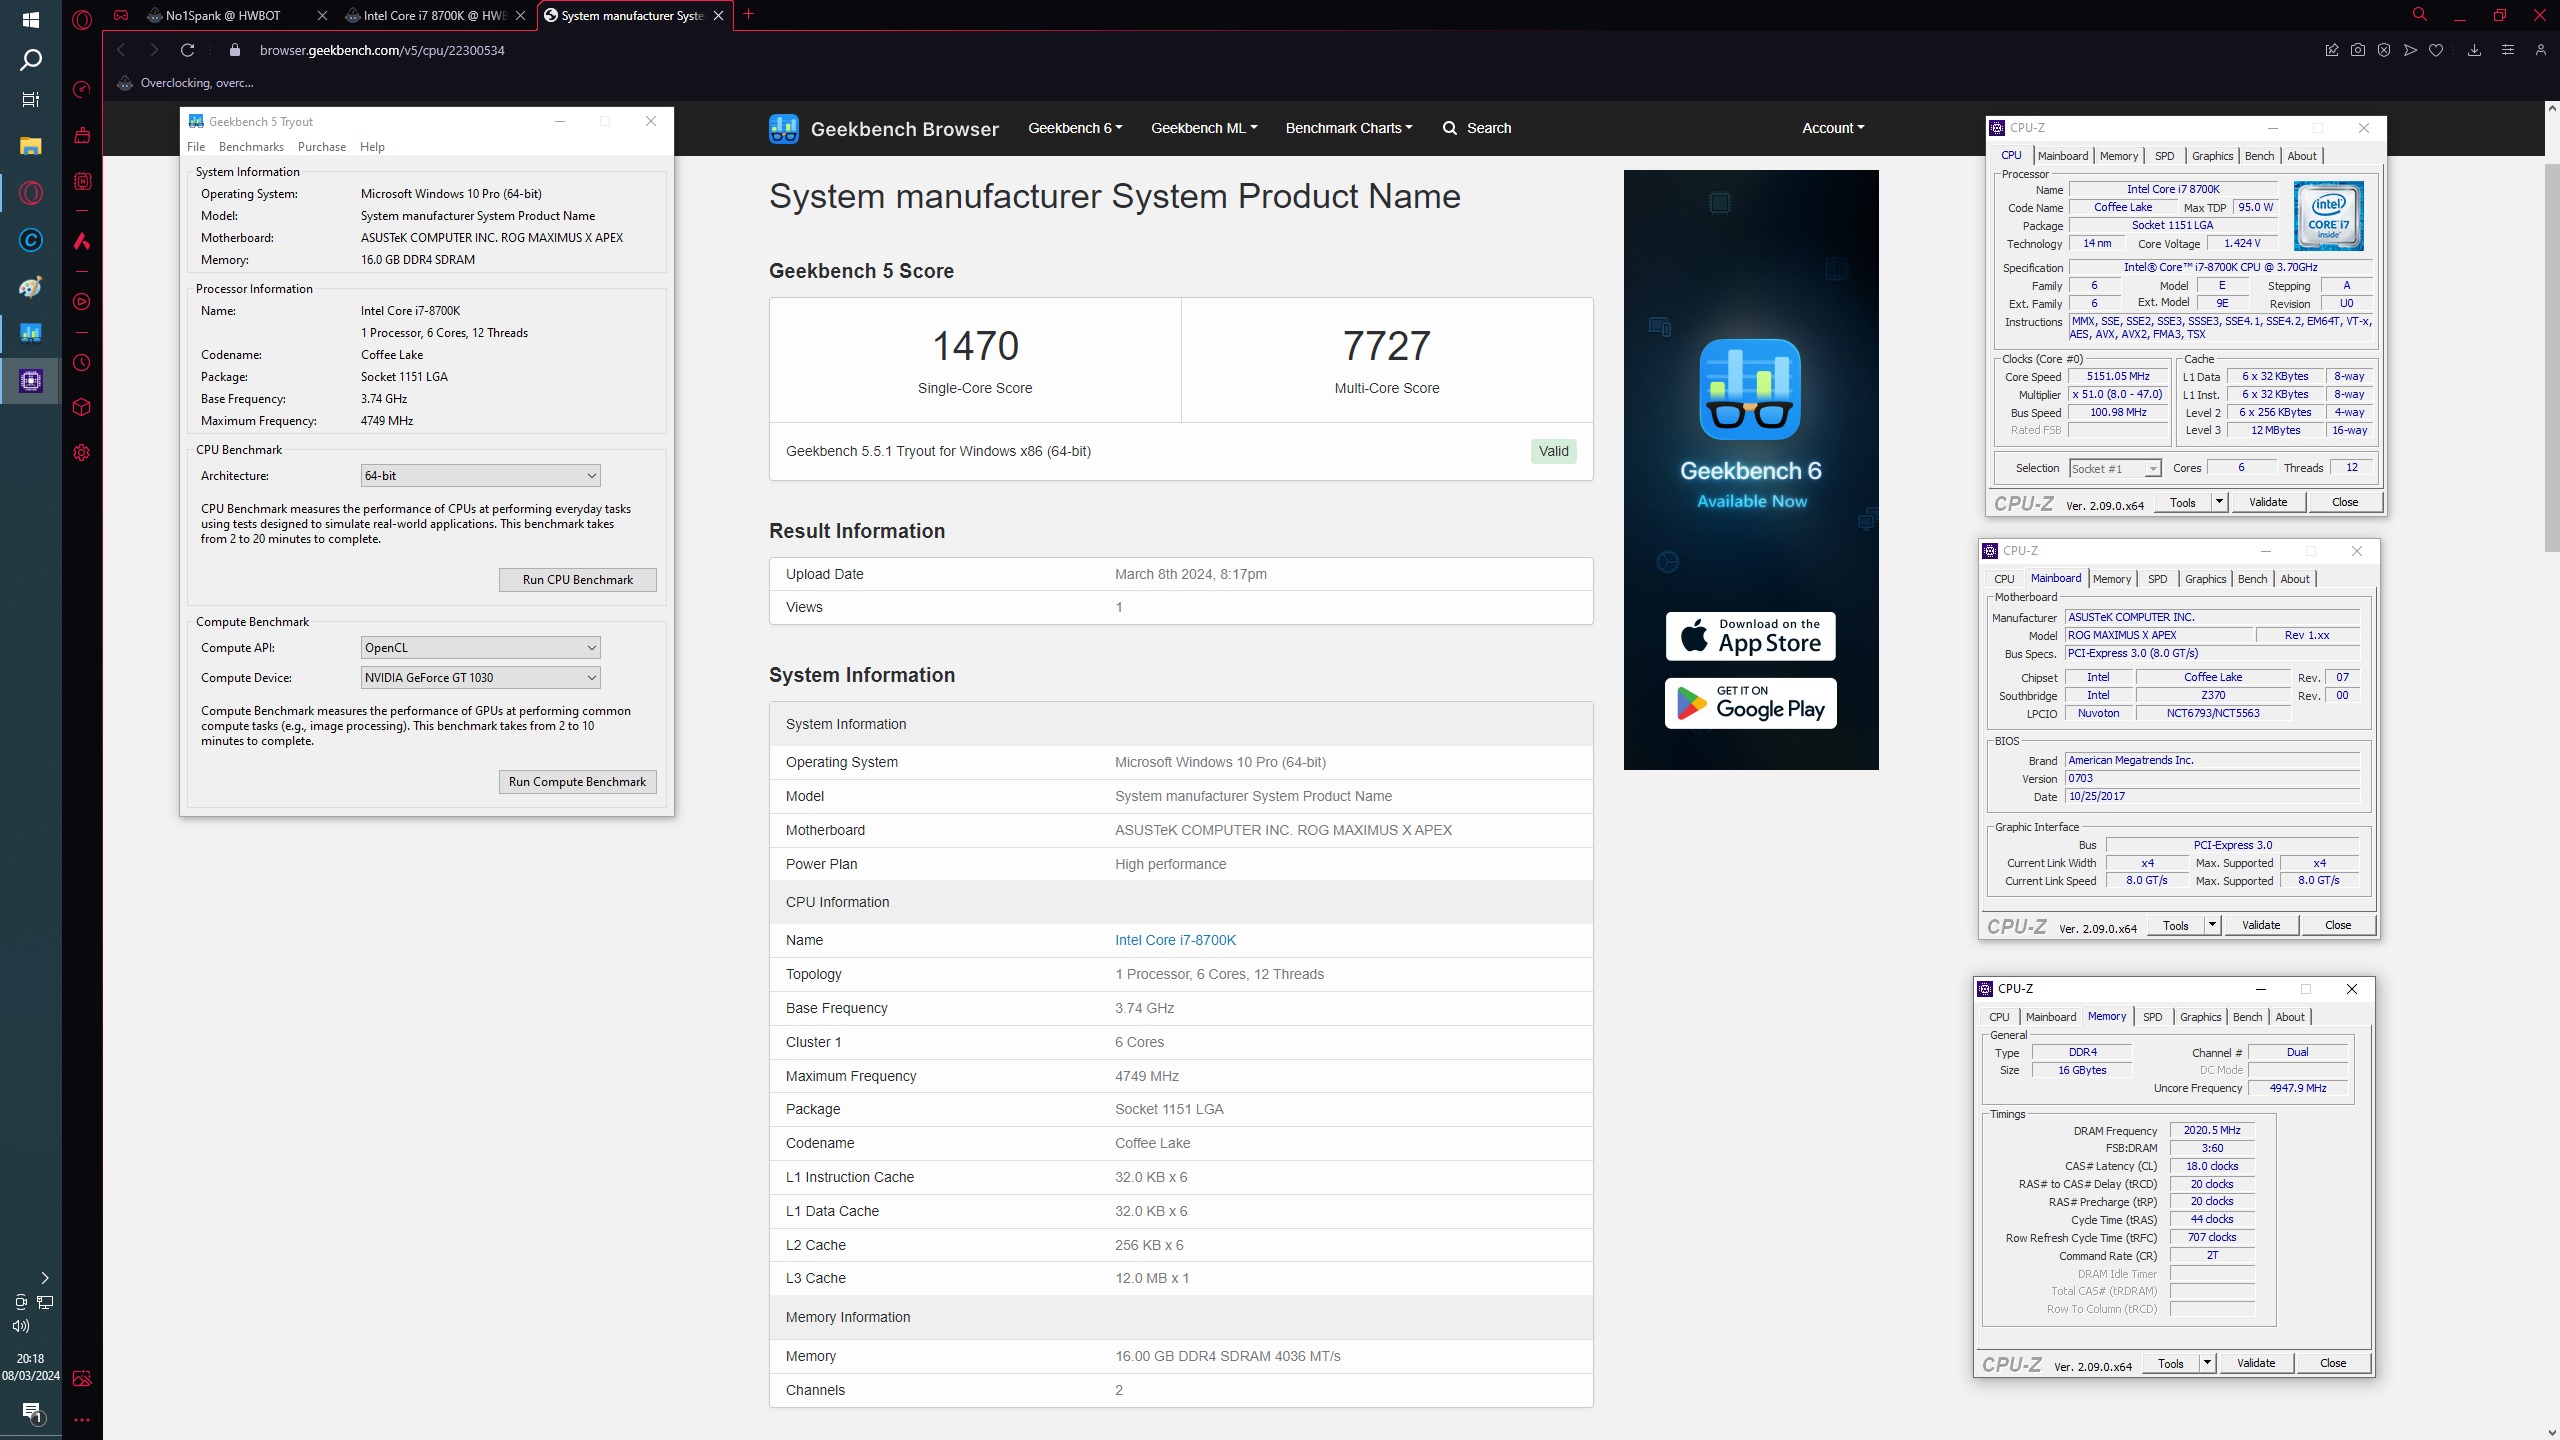Open the browser Downloads icon

[x=2474, y=50]
